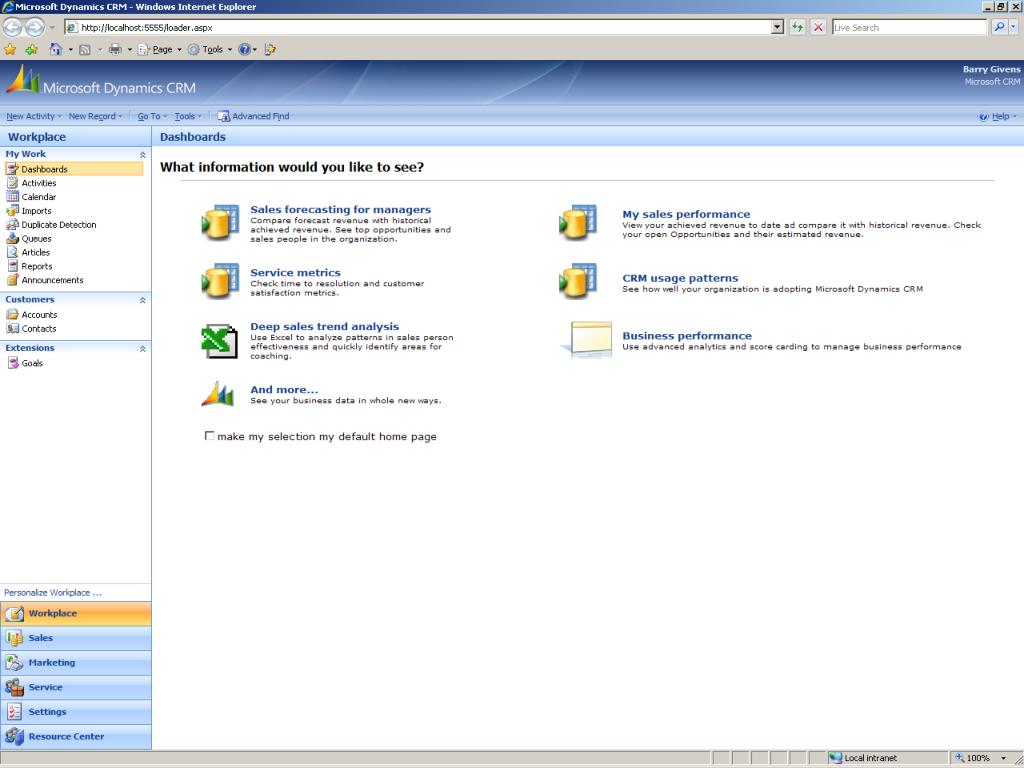Screen dimensions: 1024x768
Task: Open the New Activity dropdown
Action: coord(33,116)
